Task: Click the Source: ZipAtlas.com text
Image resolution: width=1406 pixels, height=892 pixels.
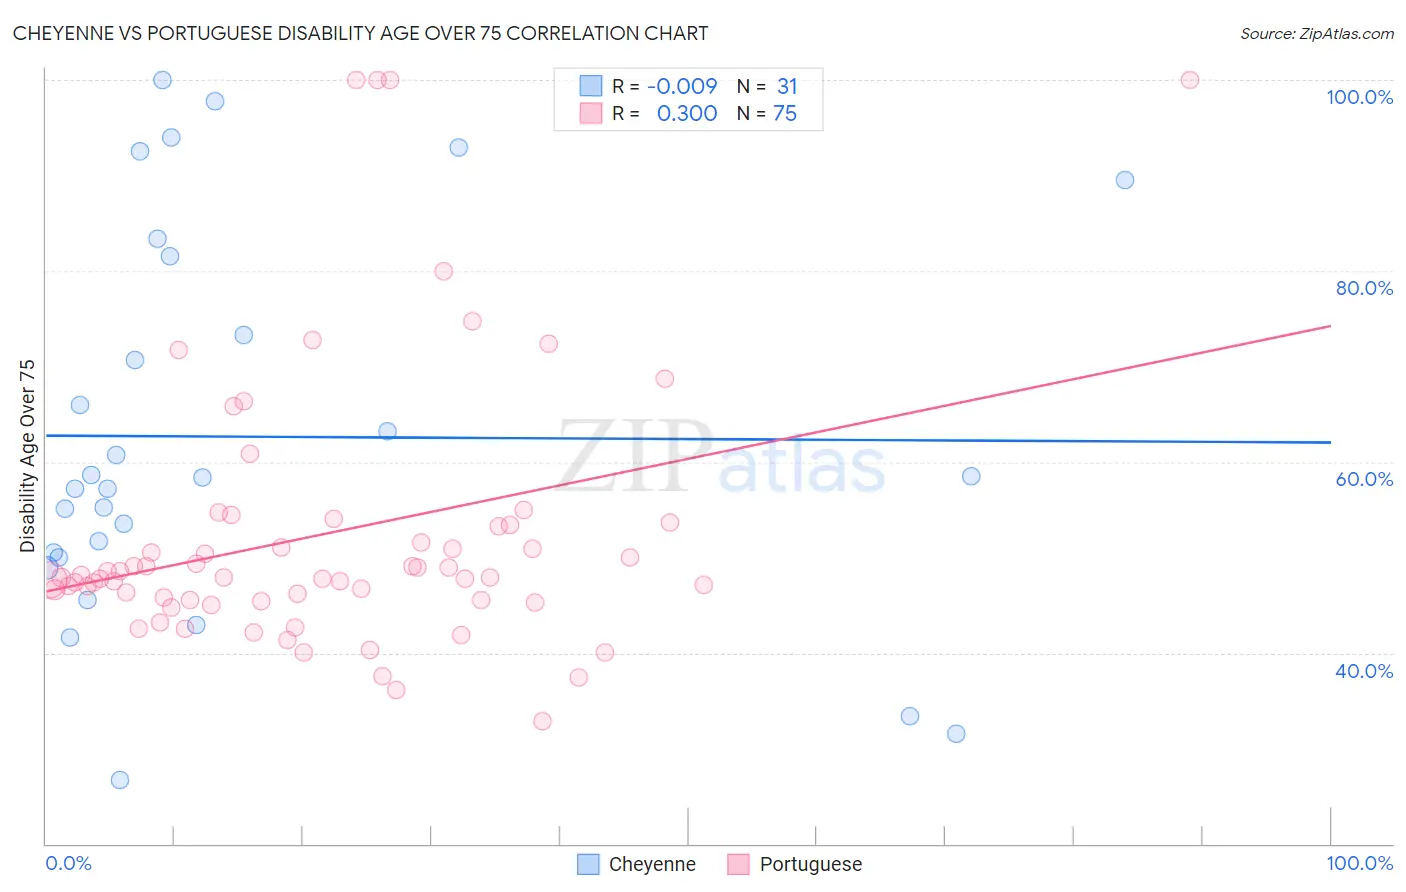Action: [x=1317, y=33]
